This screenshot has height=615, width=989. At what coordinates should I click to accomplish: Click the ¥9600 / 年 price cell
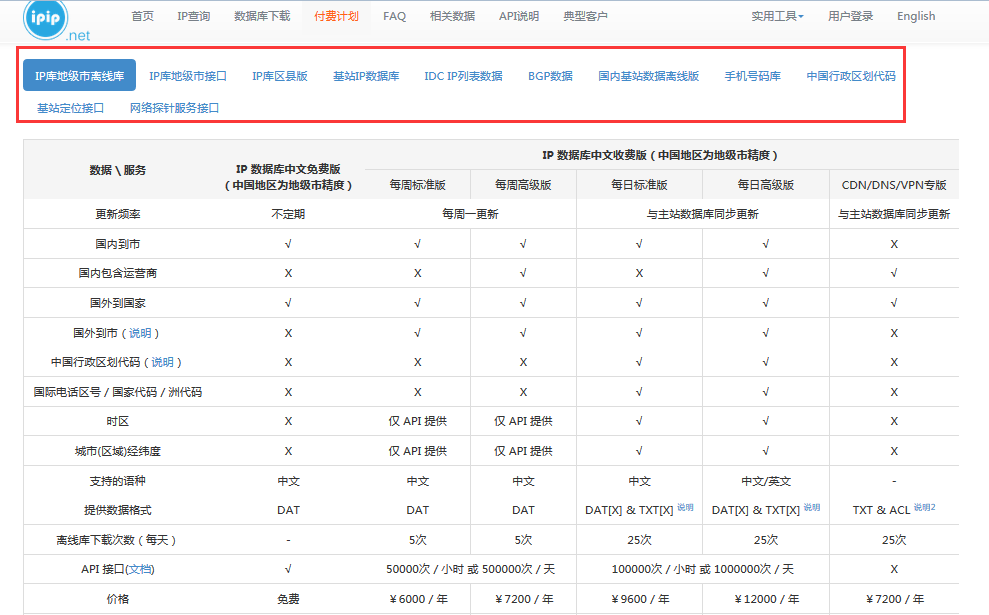tap(640, 599)
